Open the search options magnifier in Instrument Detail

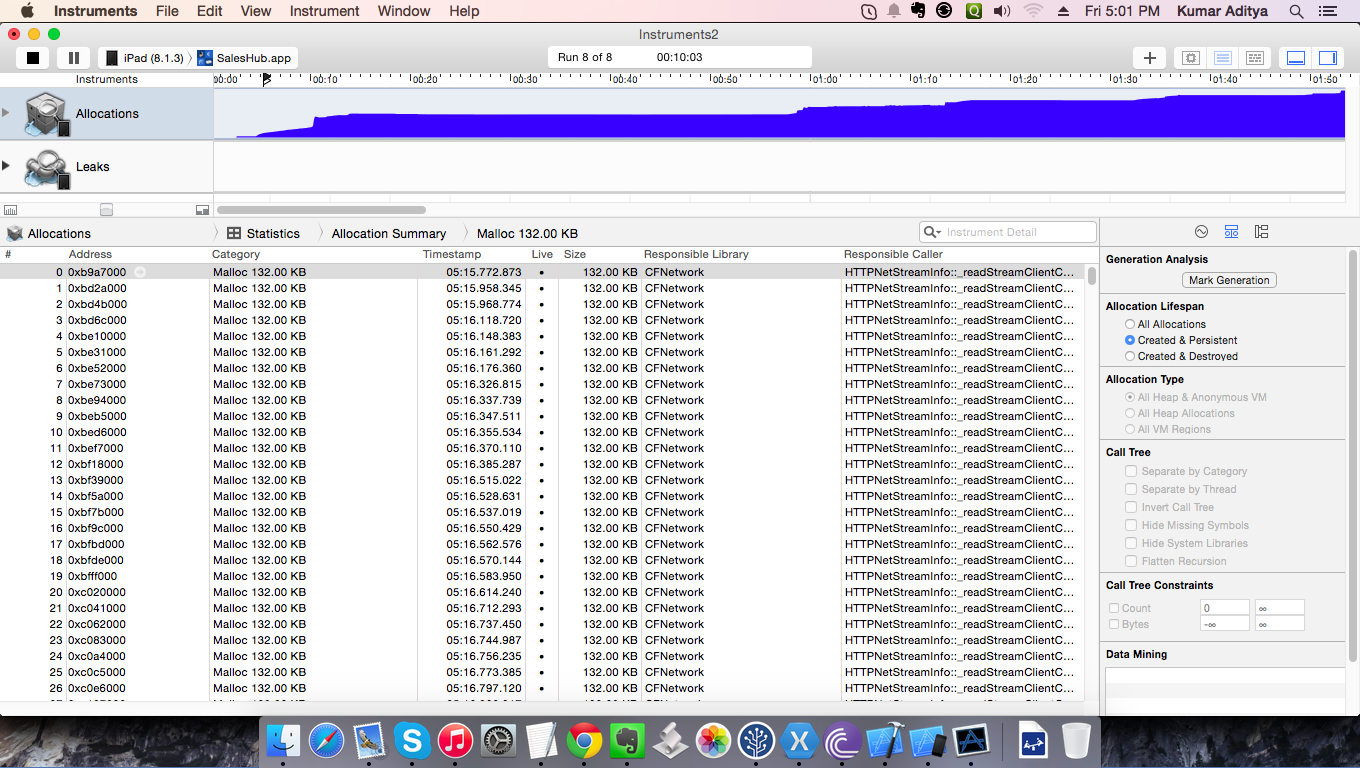932,232
